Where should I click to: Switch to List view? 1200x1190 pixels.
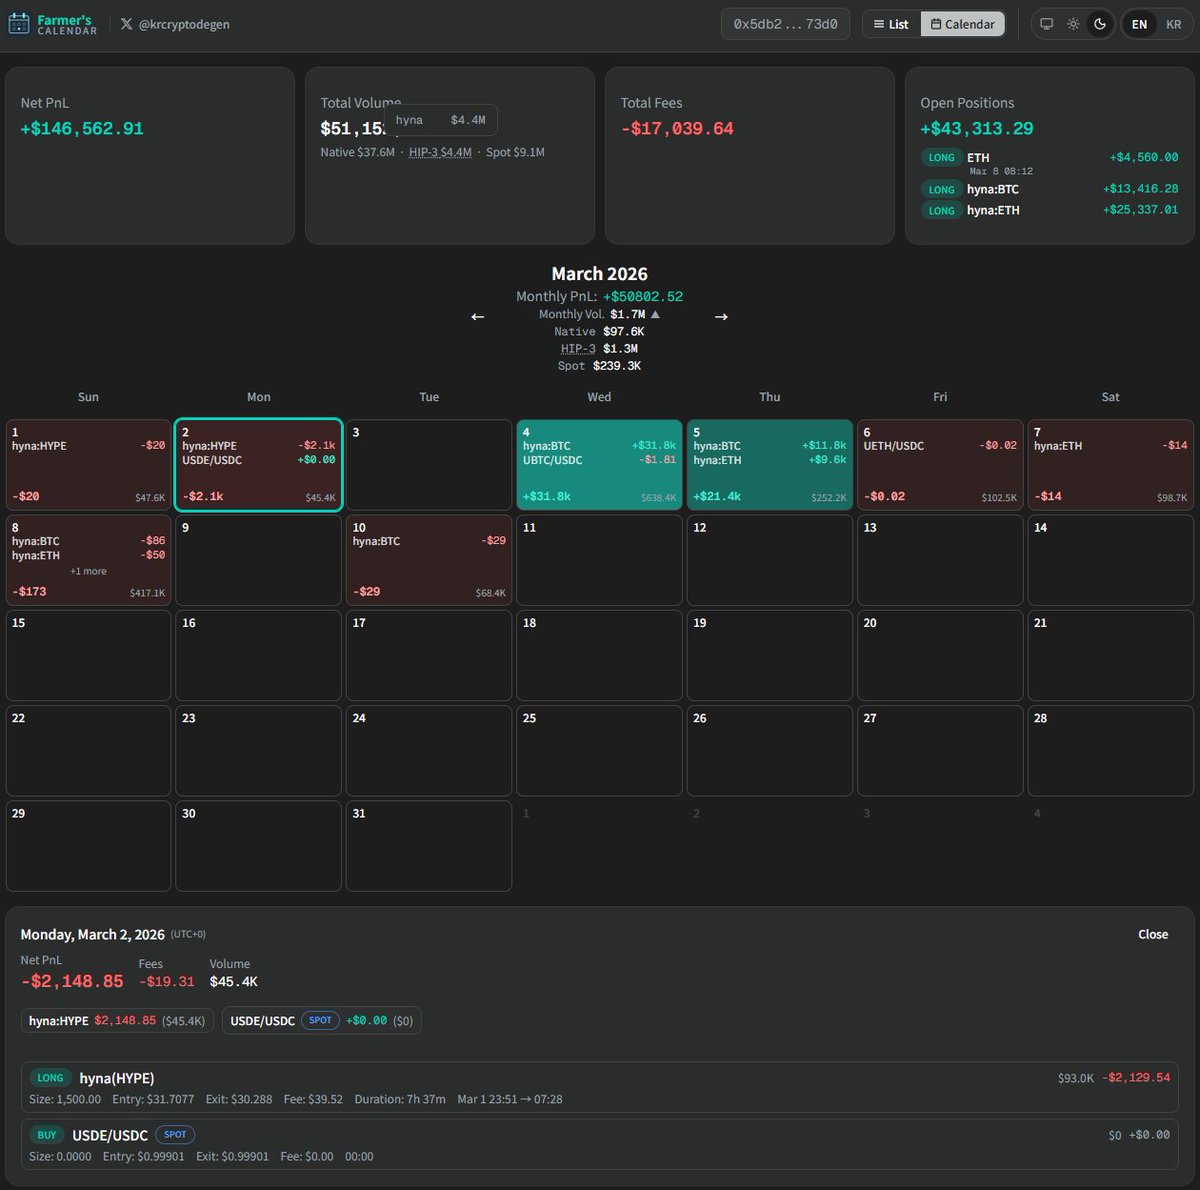(x=891, y=24)
